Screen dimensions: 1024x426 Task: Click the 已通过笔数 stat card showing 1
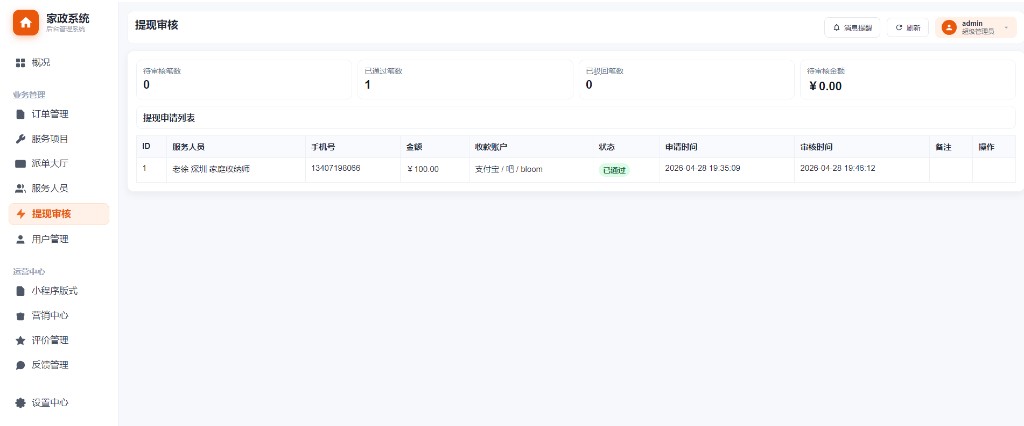(465, 80)
